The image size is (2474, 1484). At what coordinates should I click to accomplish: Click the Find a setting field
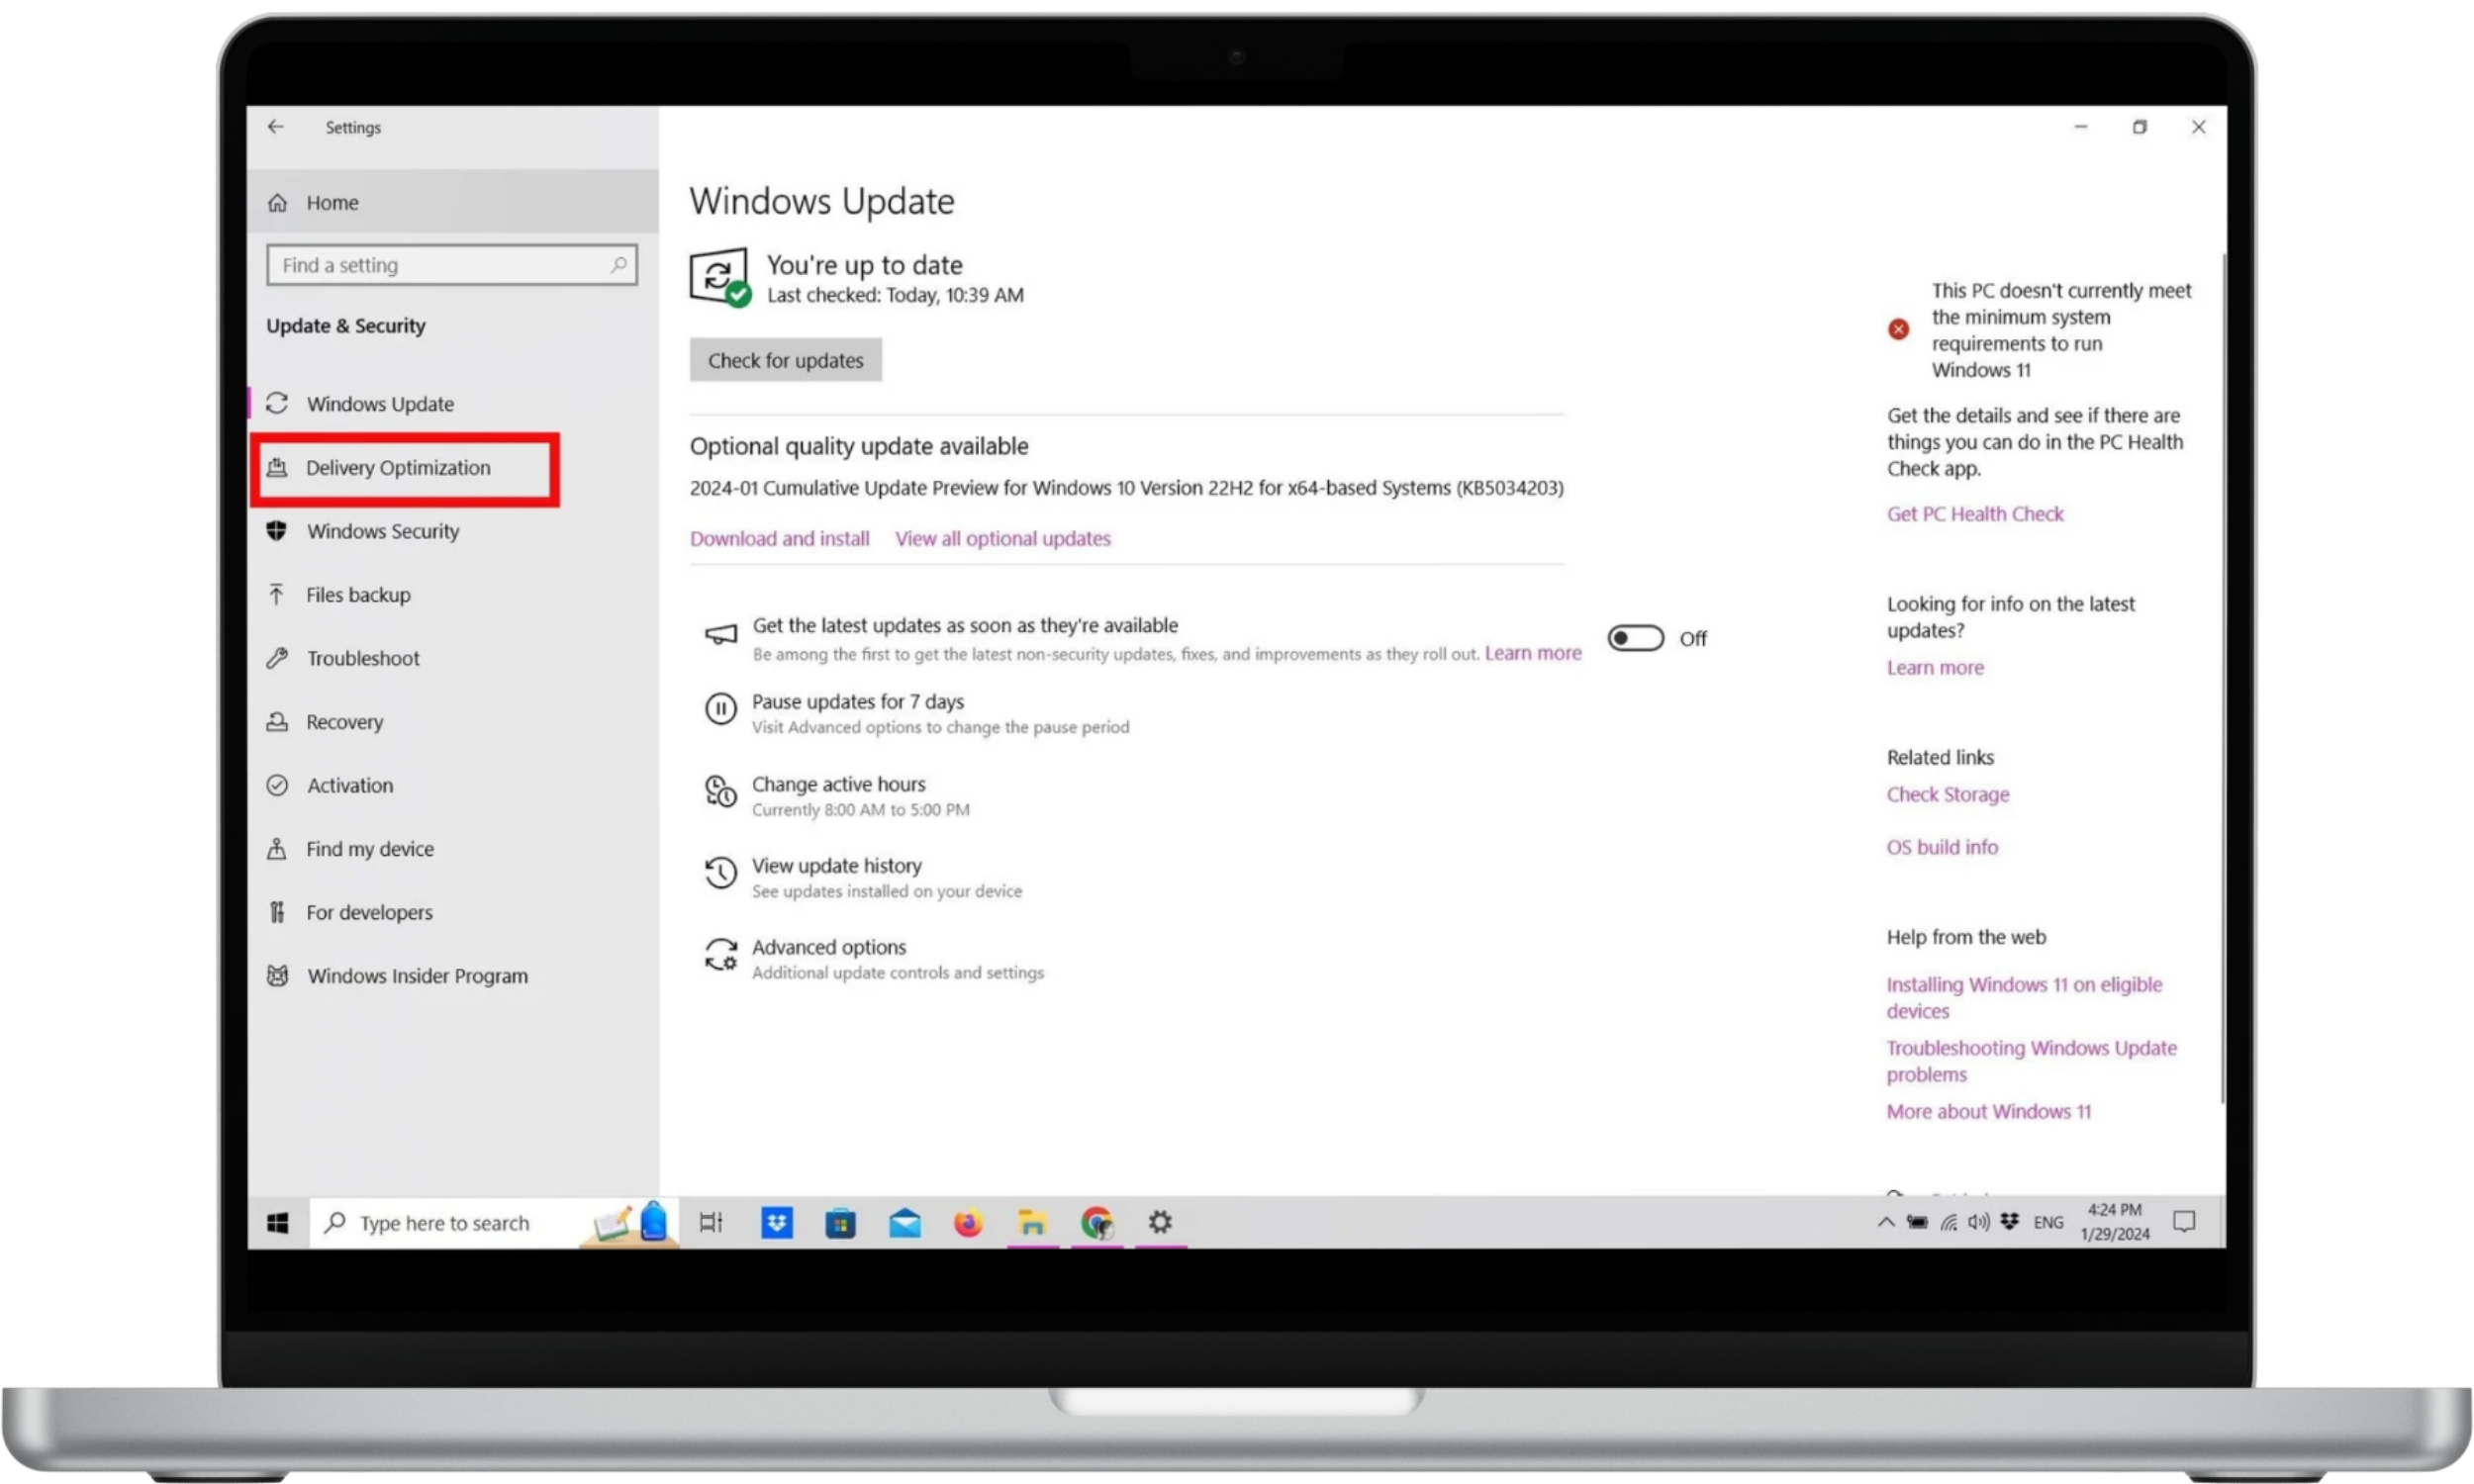(440, 265)
